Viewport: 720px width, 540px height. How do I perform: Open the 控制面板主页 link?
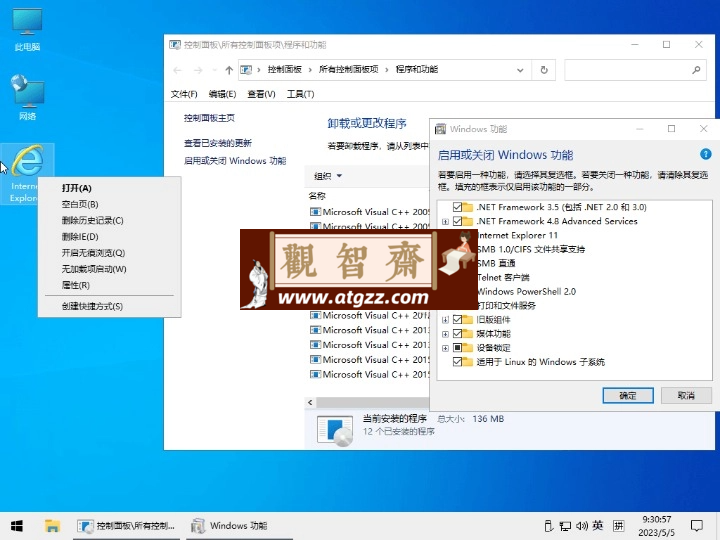coord(209,118)
